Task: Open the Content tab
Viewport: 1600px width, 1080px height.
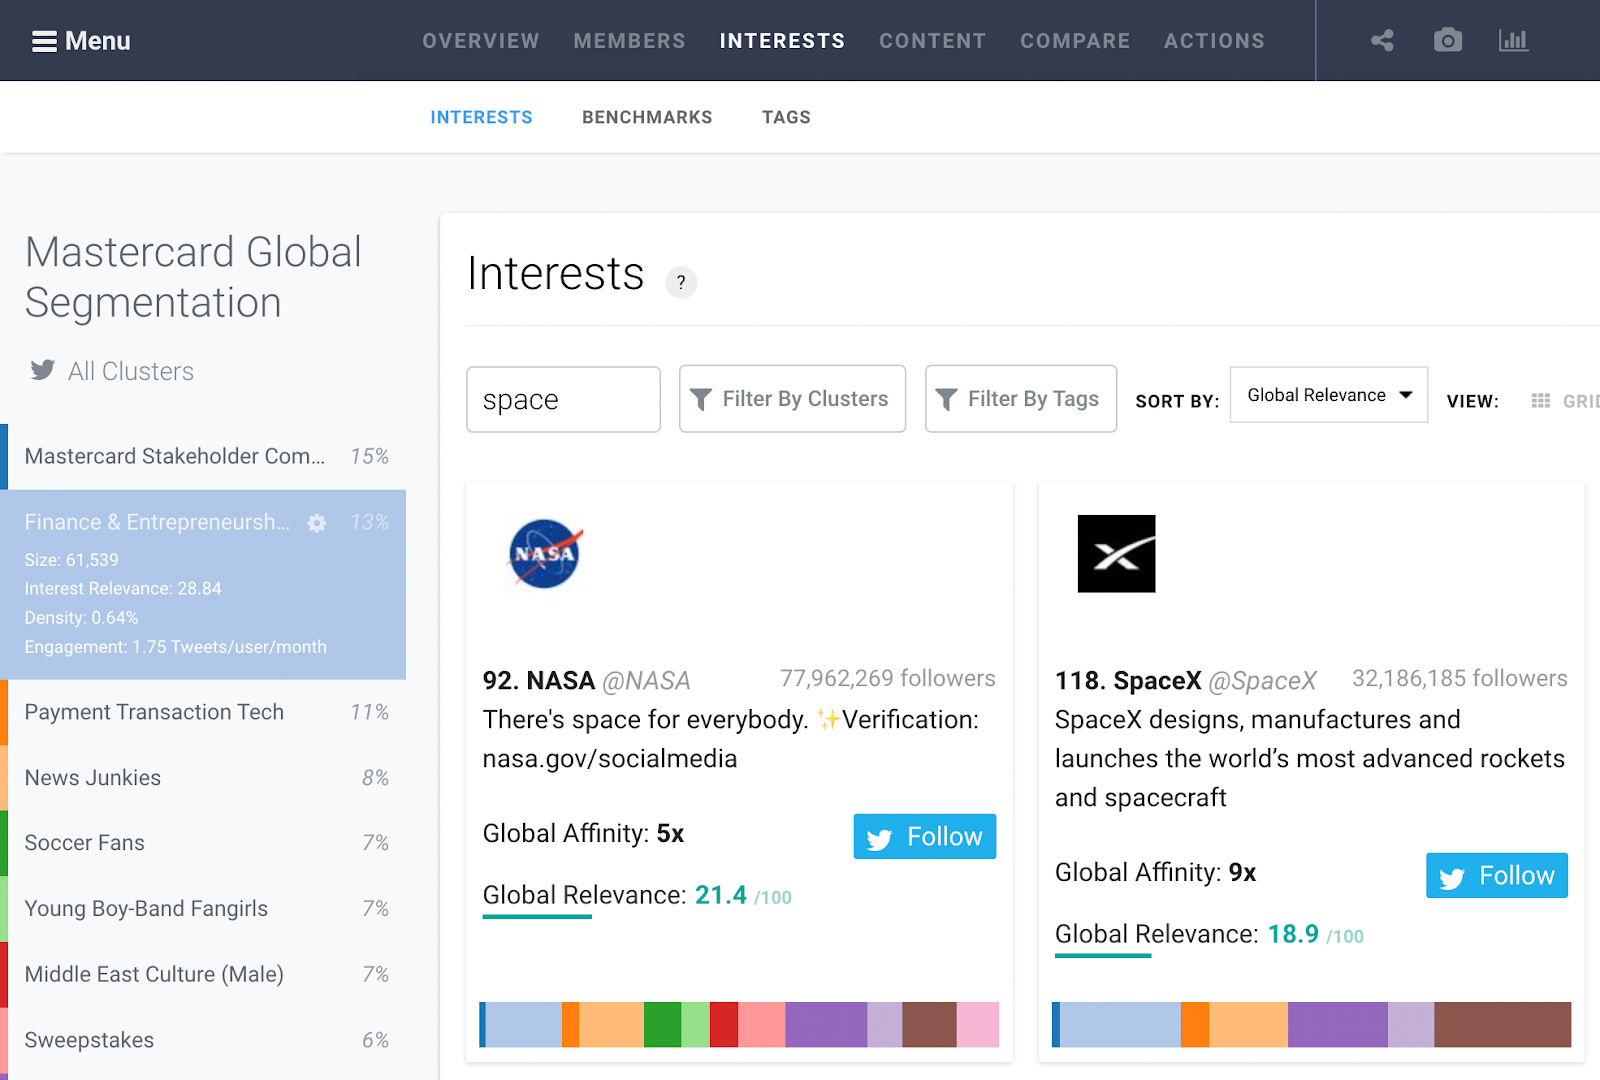Action: 933,41
